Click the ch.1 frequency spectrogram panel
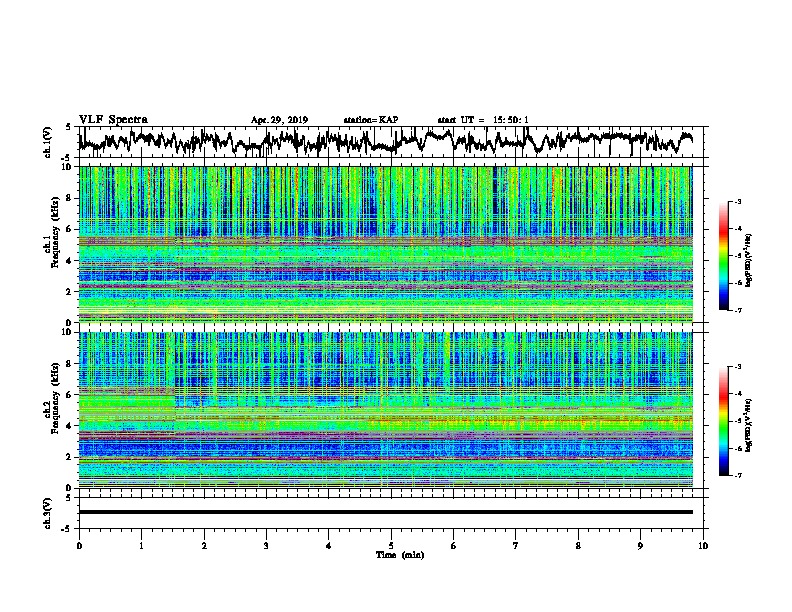Screen dimensions: 792x612 pyautogui.click(x=386, y=244)
